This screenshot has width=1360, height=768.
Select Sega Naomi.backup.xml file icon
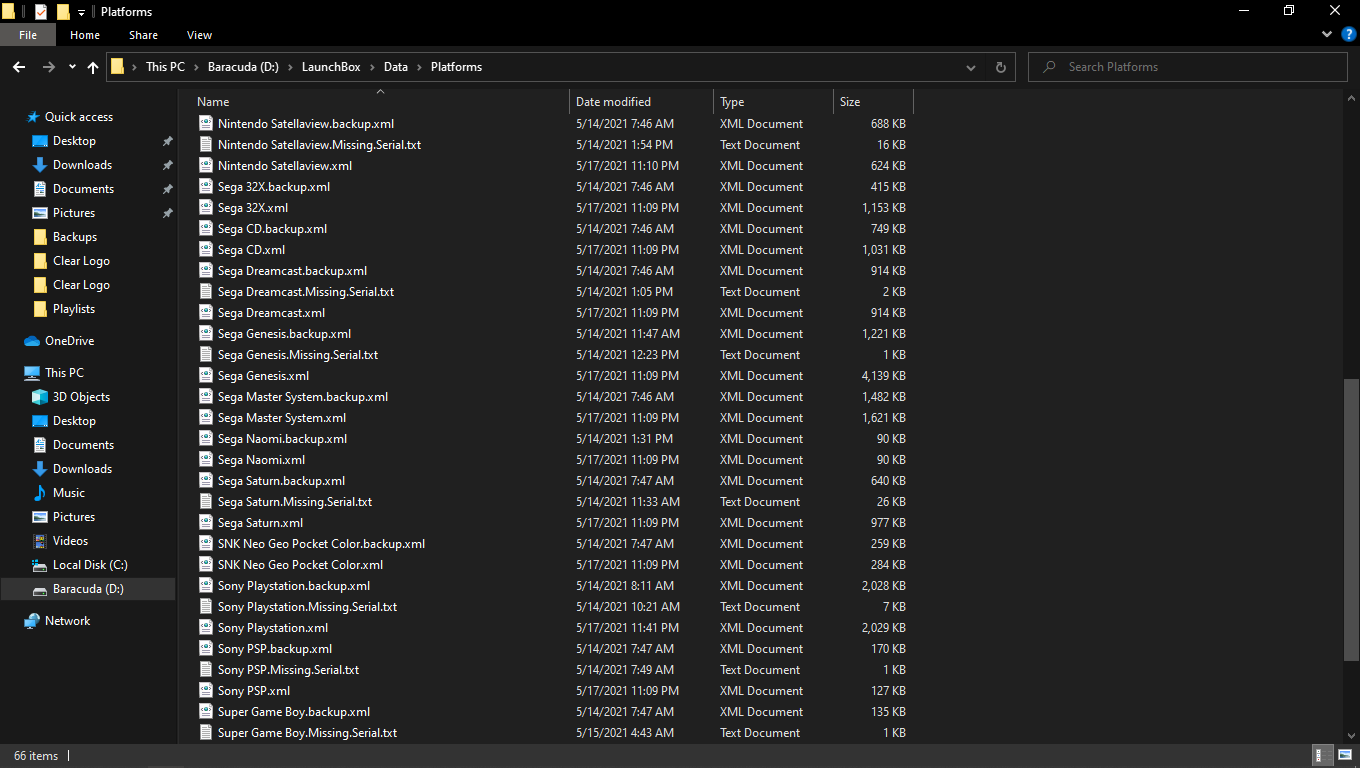point(206,439)
